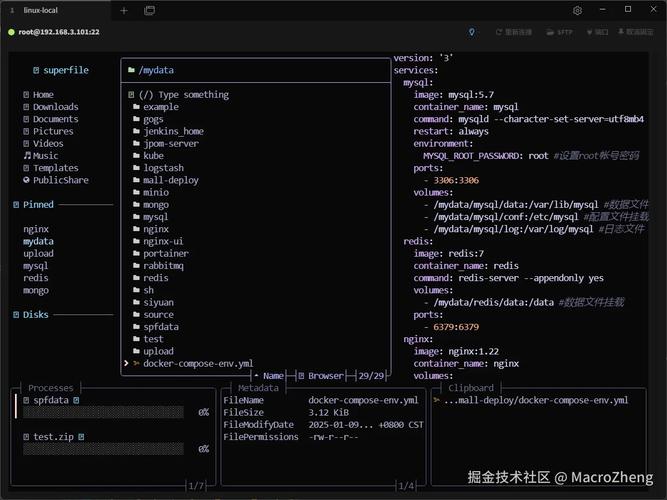Click the split window icon beside the plus
This screenshot has width=667, height=500.
pyautogui.click(x=149, y=11)
